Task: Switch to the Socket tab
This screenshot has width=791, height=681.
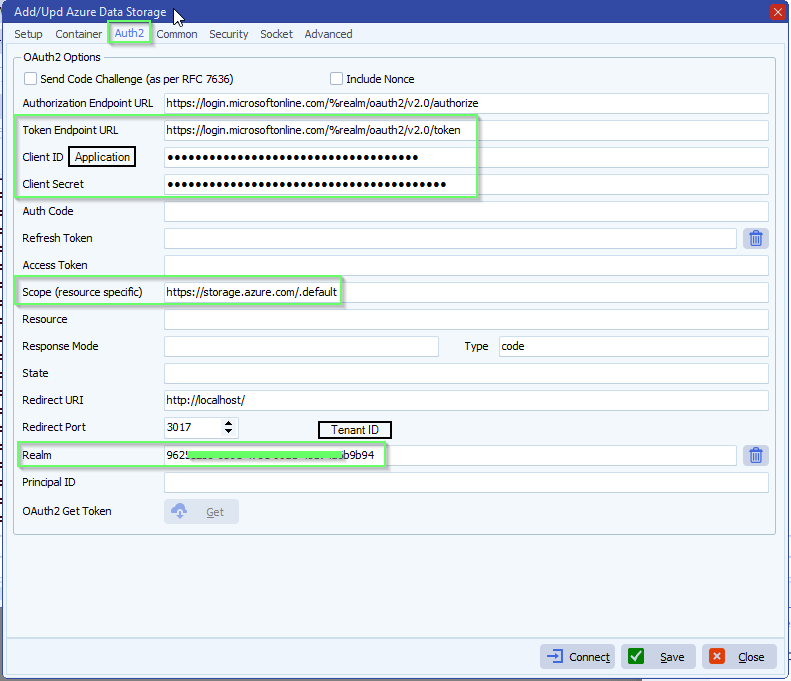Action: 276,34
